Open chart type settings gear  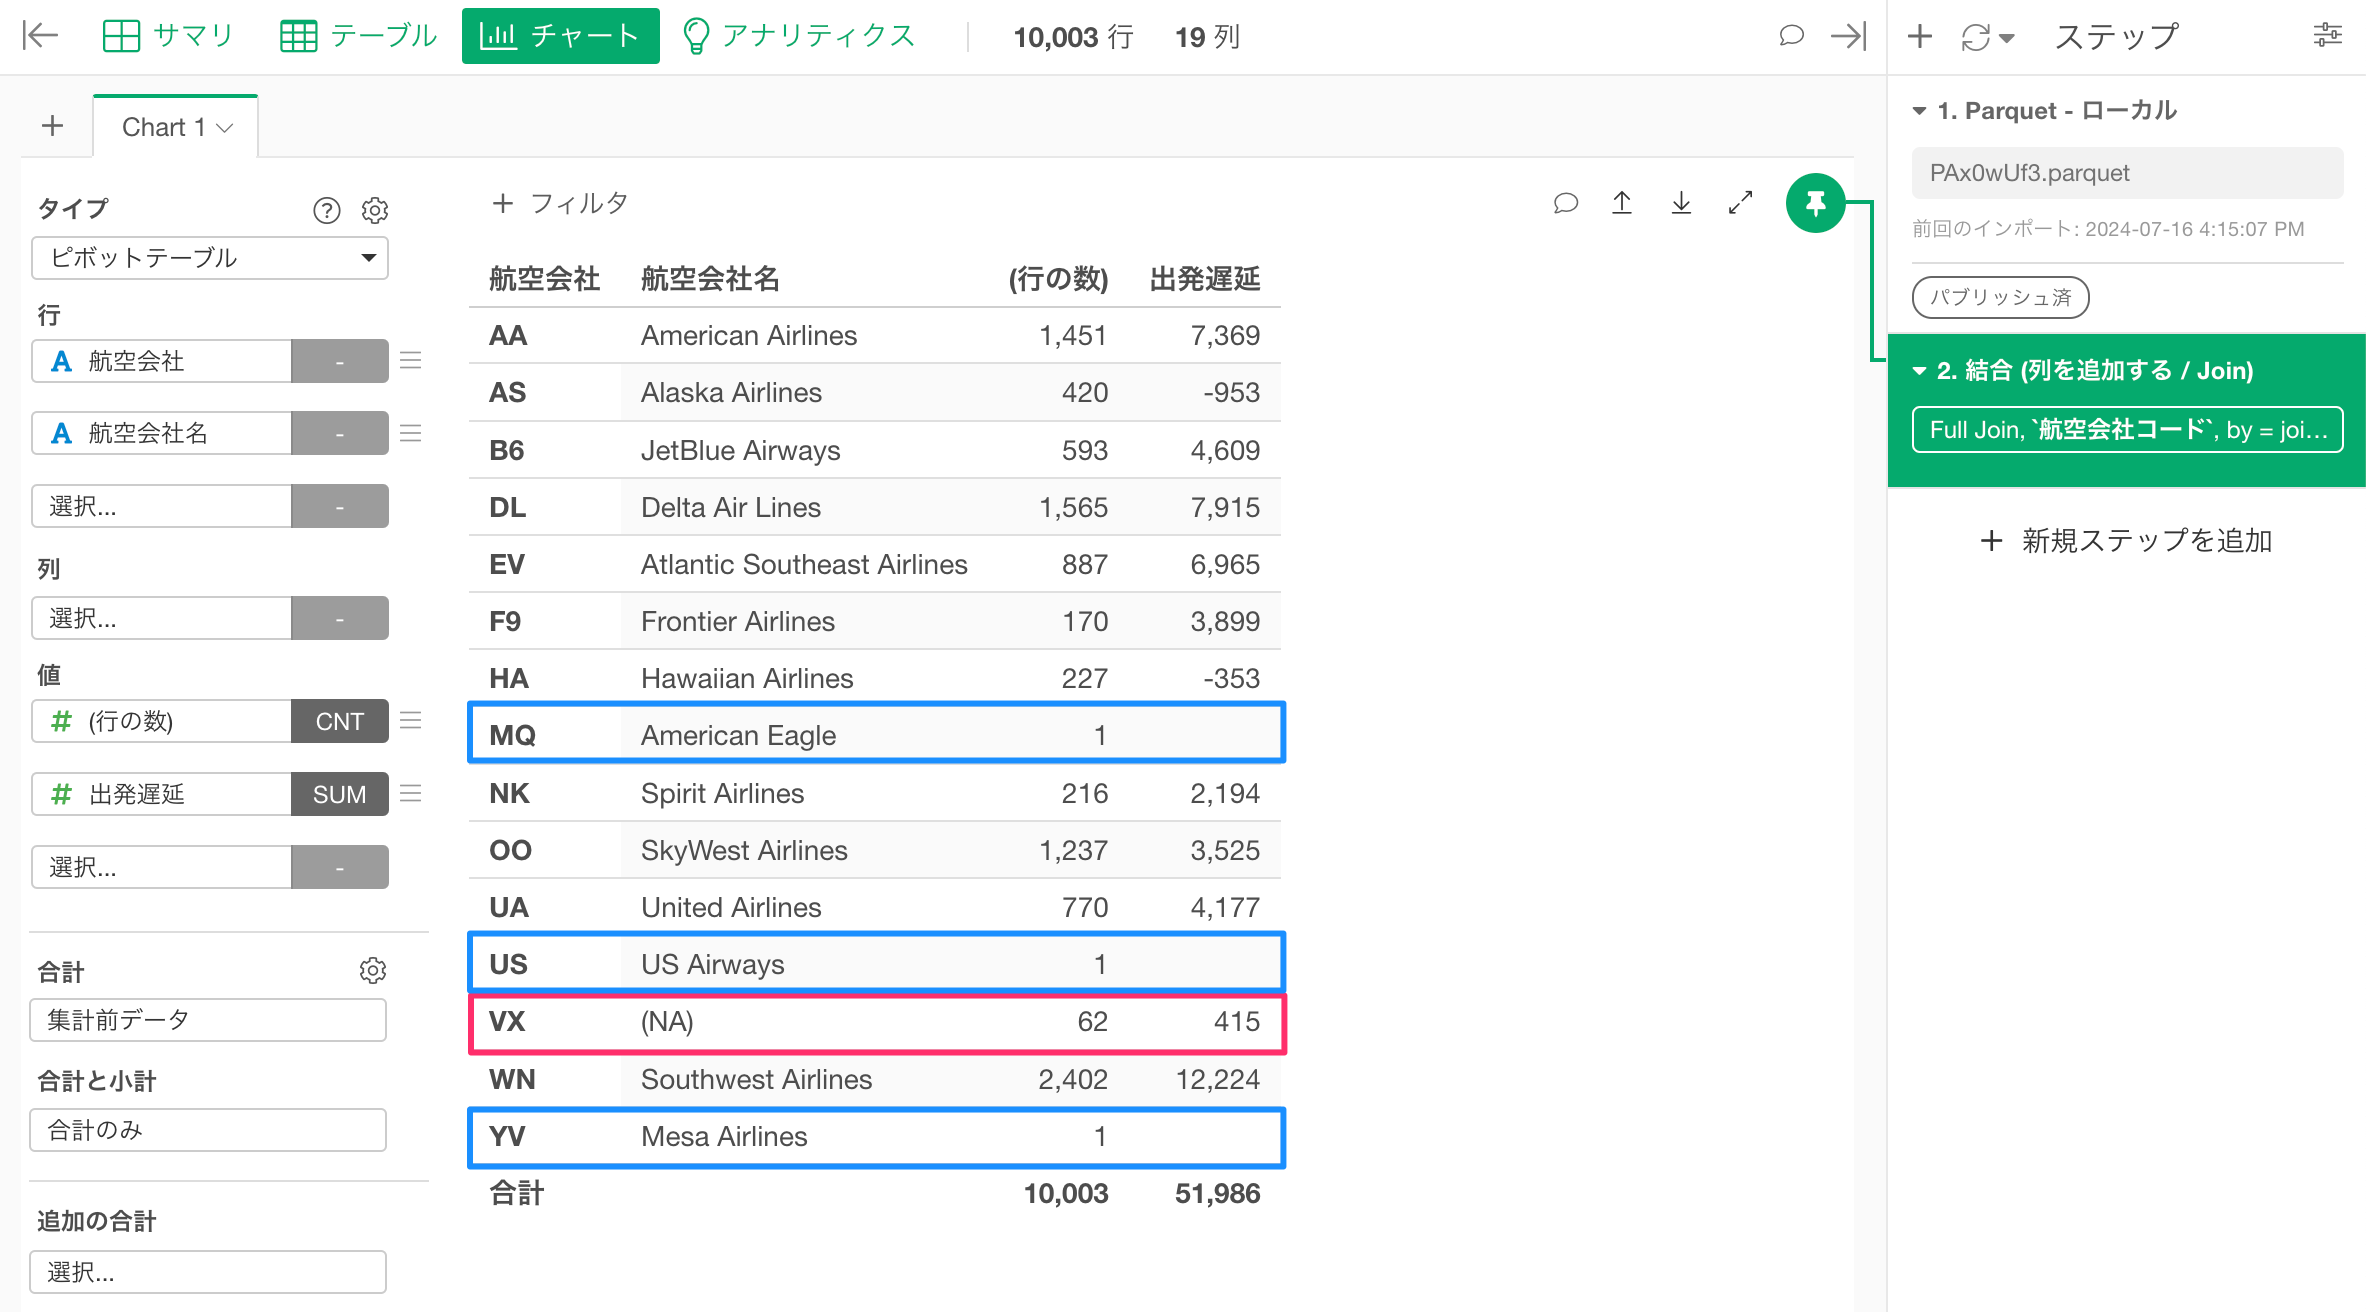(x=375, y=210)
